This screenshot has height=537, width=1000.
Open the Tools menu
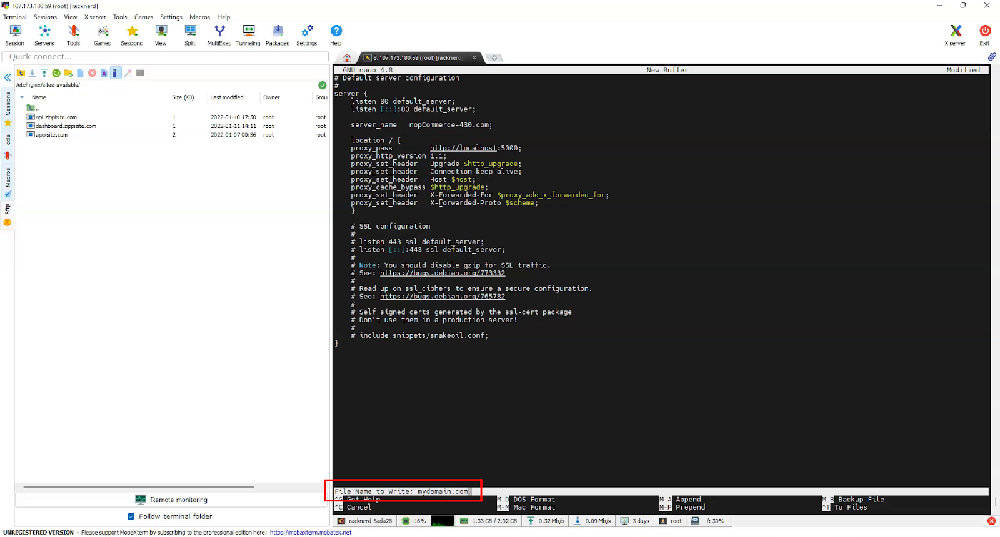point(120,17)
